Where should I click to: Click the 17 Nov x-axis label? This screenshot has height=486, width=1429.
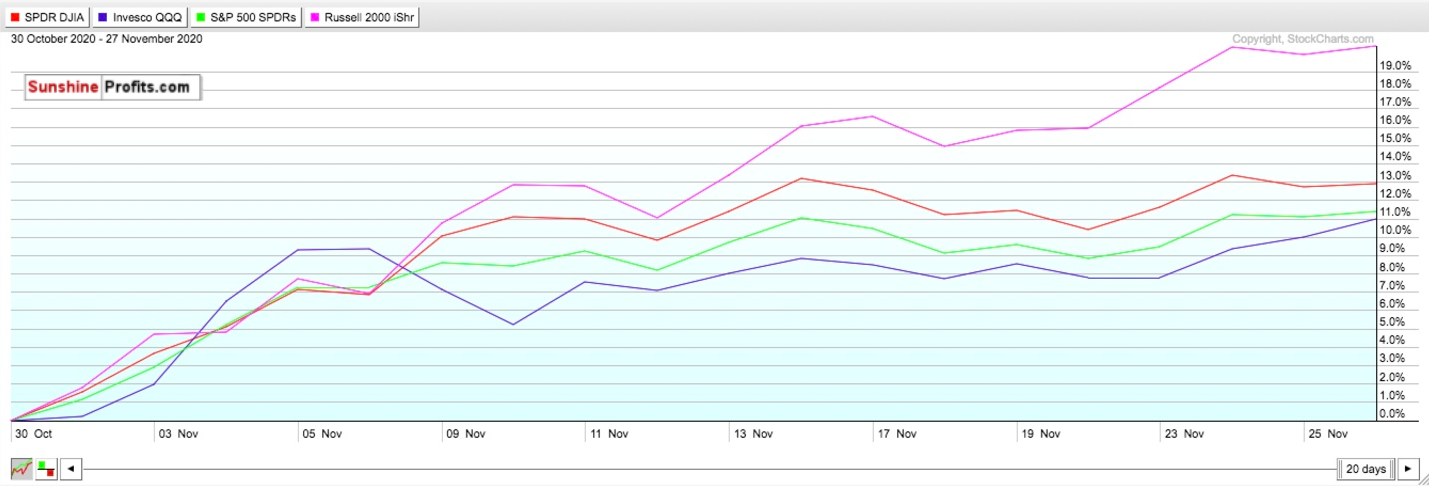tap(897, 434)
